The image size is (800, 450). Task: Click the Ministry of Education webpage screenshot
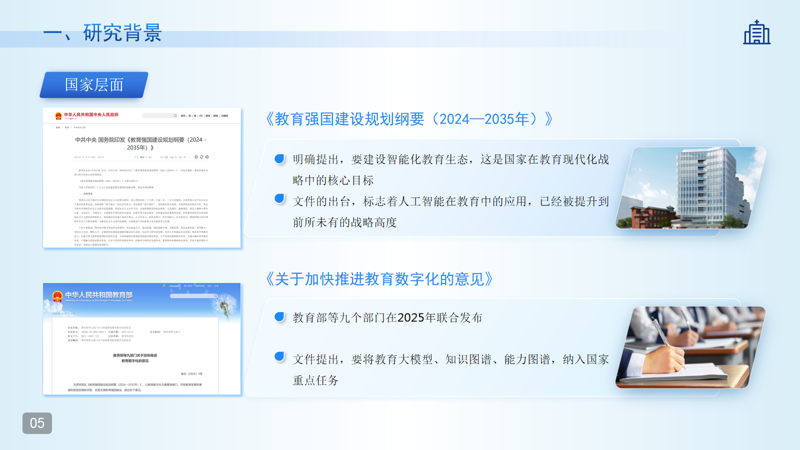(142, 340)
